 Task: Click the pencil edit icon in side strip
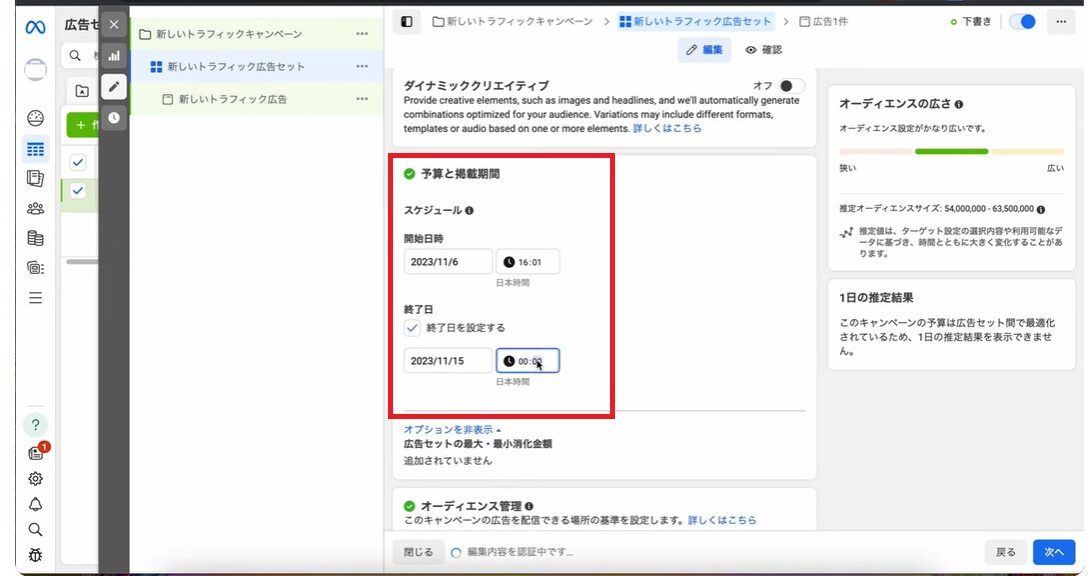coord(114,87)
